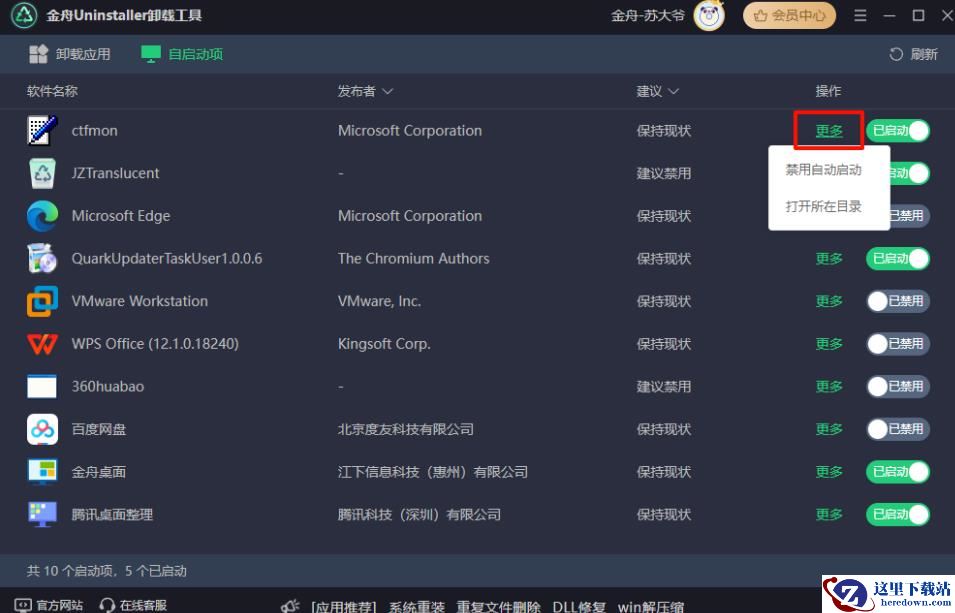Open the user avatar profile picture
955x613 pixels.
709,15
